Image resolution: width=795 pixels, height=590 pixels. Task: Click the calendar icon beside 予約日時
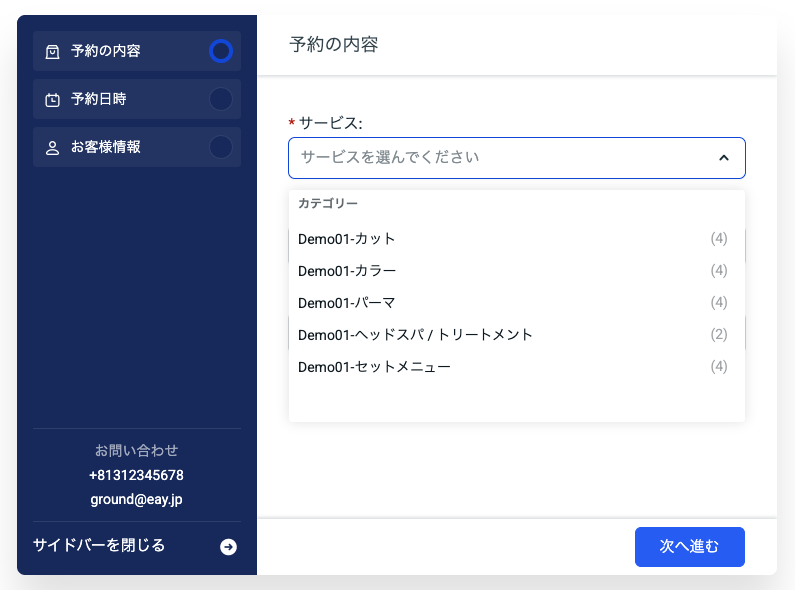pyautogui.click(x=52, y=99)
